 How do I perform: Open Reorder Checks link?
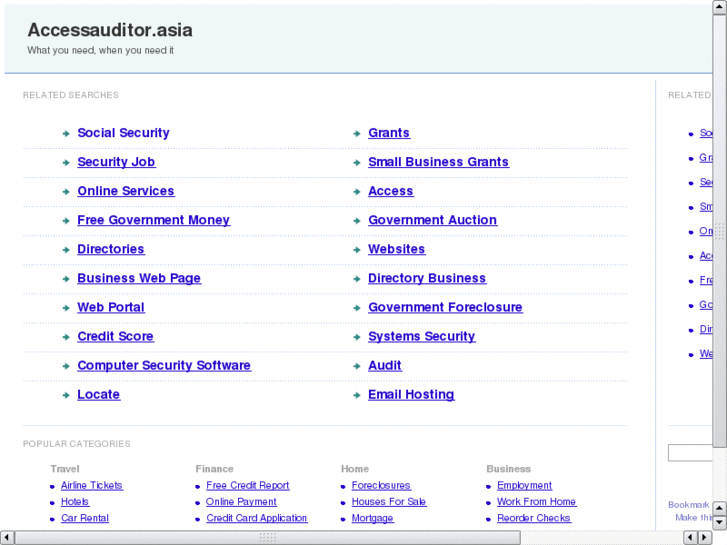[534, 518]
